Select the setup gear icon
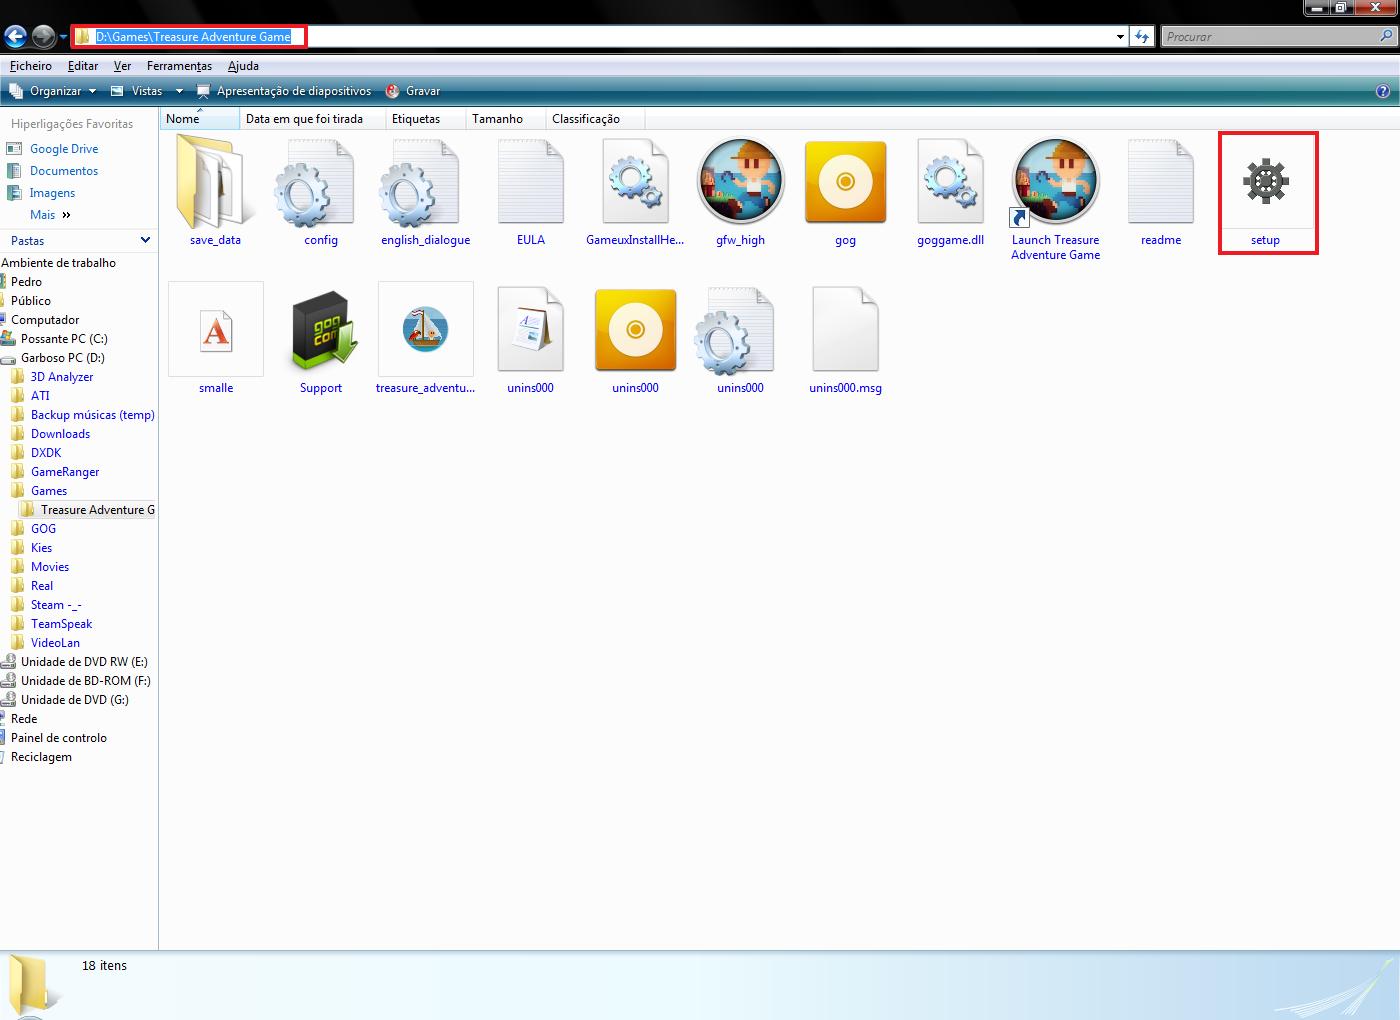1400x1020 pixels. 1266,181
